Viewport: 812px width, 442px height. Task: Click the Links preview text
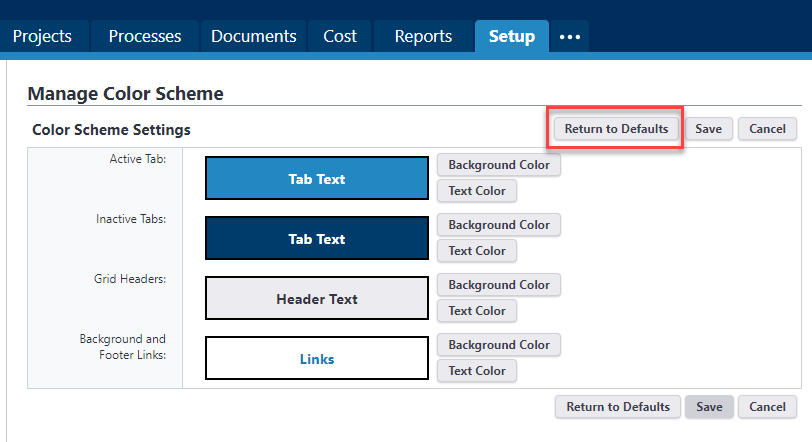point(316,359)
